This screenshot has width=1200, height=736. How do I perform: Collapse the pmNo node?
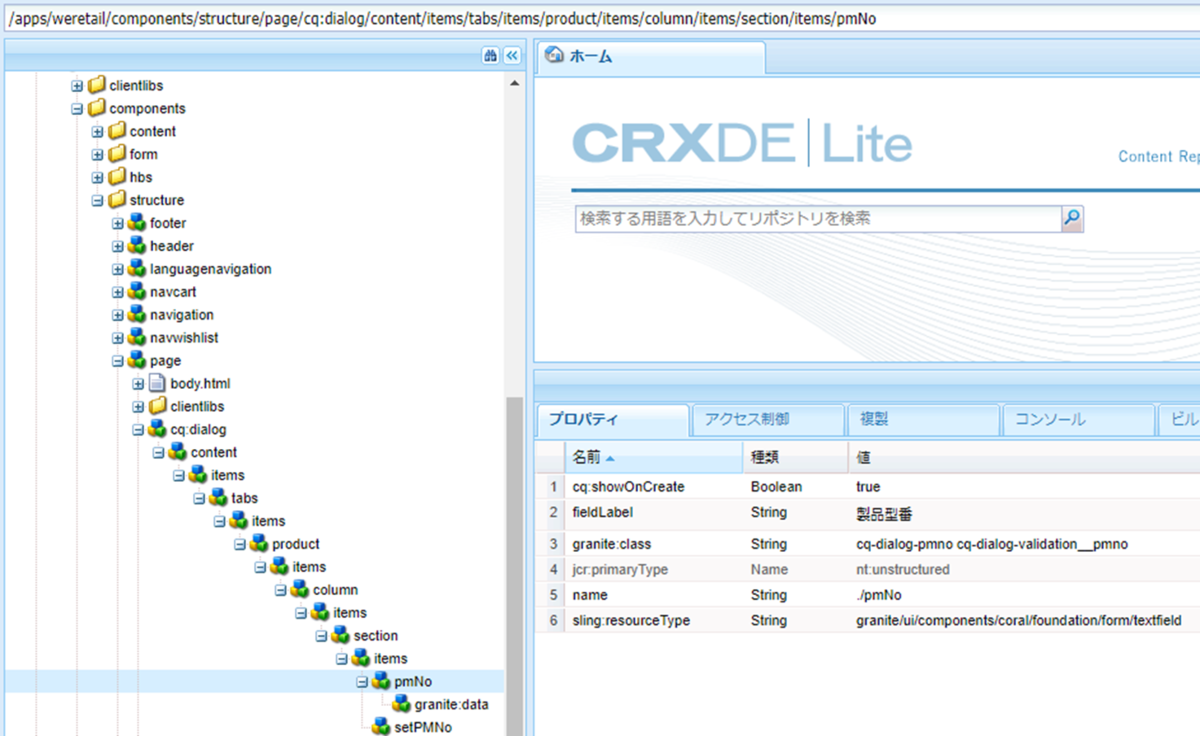[362, 681]
